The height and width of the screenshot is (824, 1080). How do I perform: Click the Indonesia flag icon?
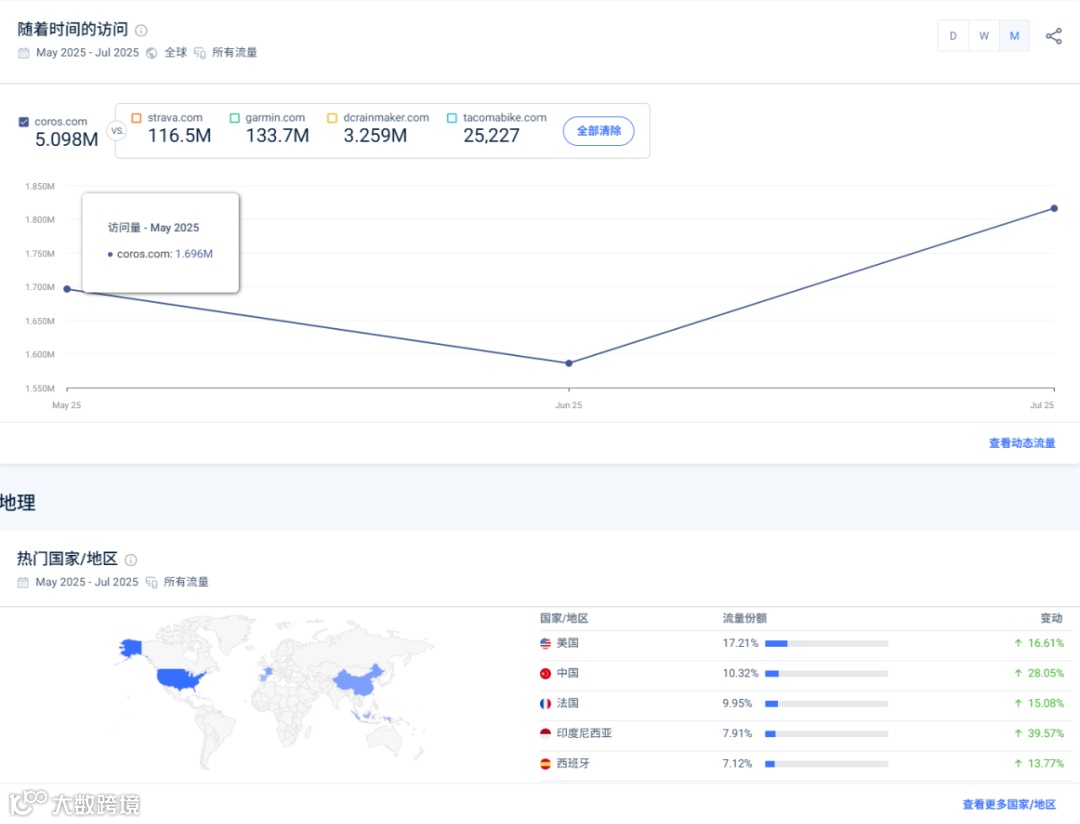[x=546, y=733]
